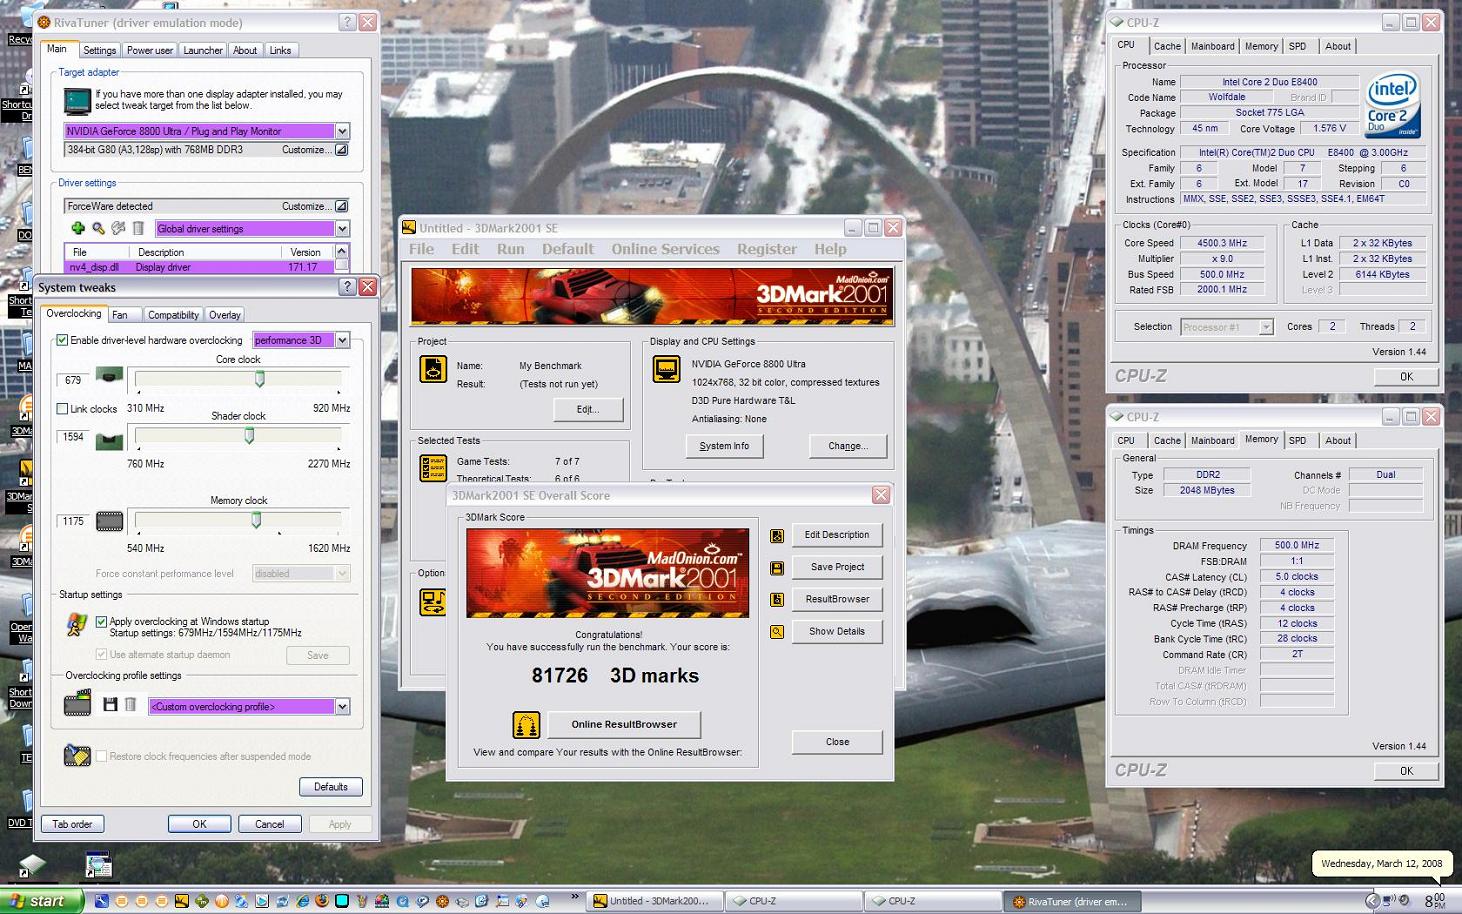This screenshot has width=1462, height=914.
Task: Open the Custom overclocking profile dropdown
Action: click(x=342, y=706)
